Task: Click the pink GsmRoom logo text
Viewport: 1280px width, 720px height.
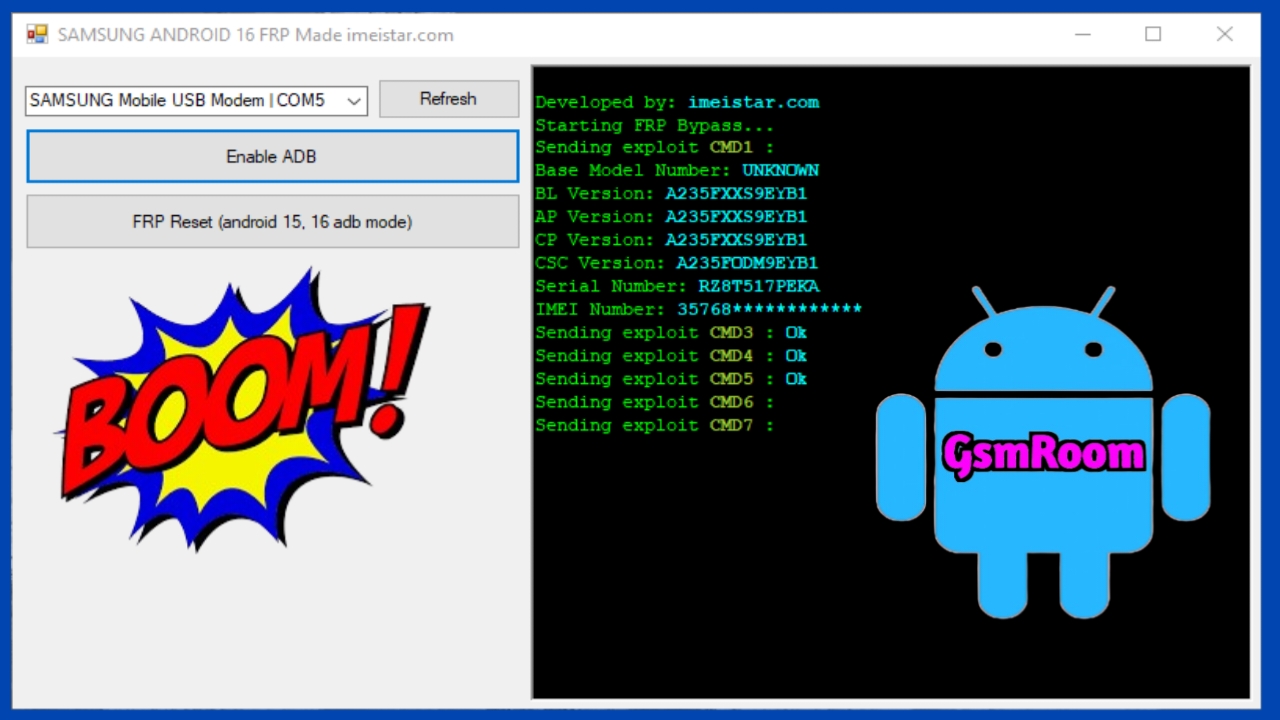Action: [x=1043, y=455]
